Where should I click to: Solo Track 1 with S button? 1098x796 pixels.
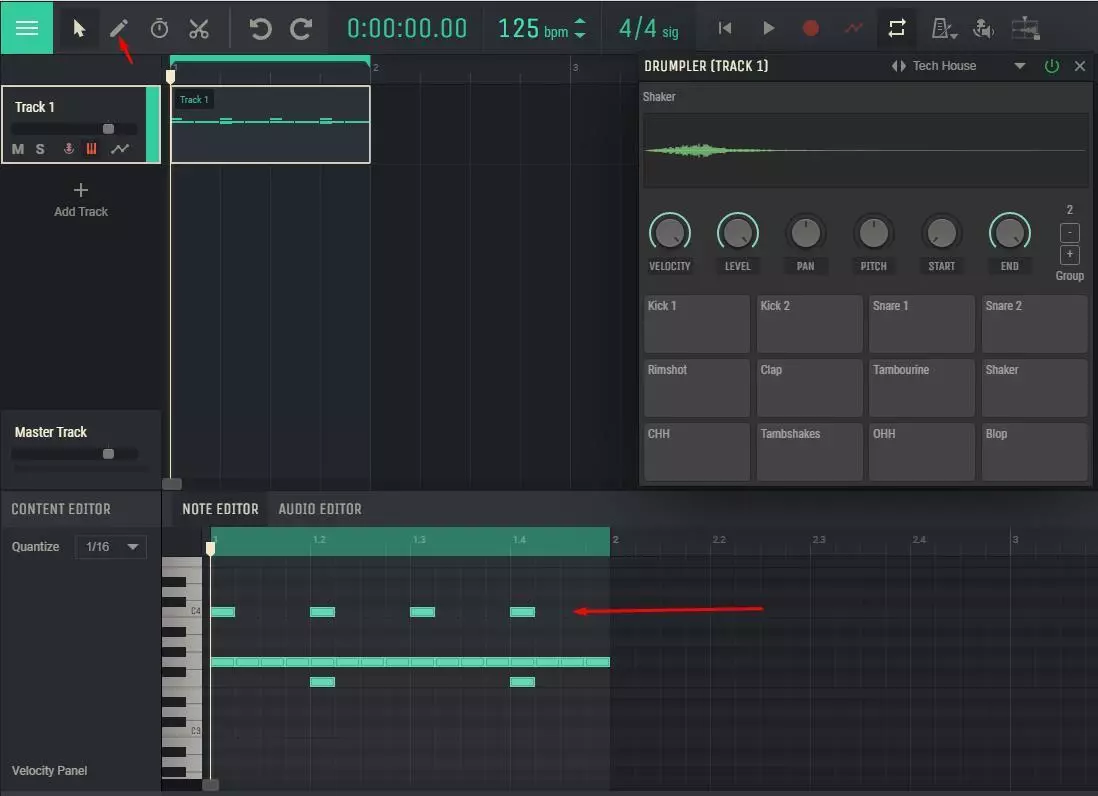(x=40, y=149)
